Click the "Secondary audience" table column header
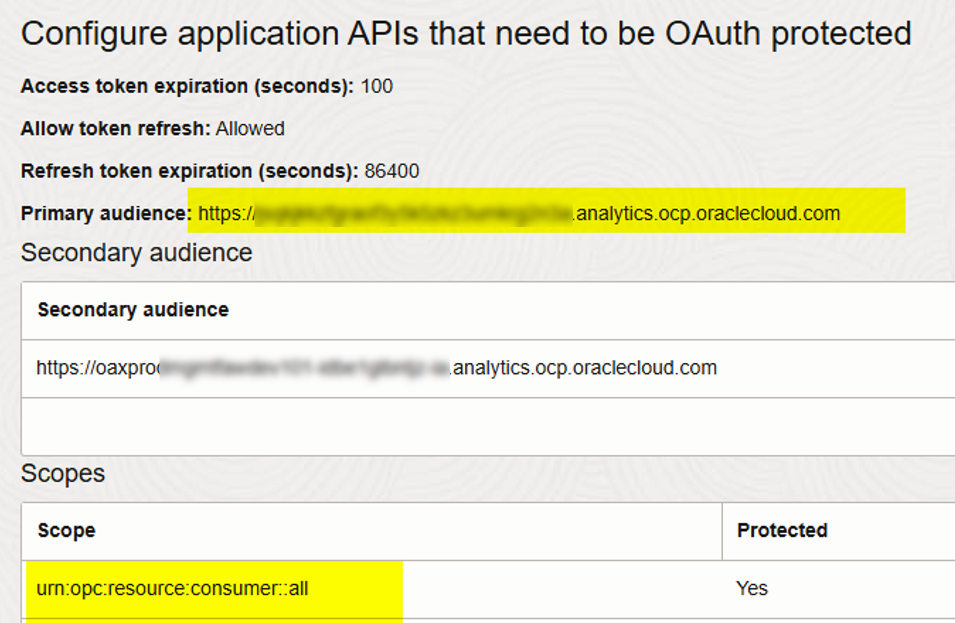 point(133,310)
